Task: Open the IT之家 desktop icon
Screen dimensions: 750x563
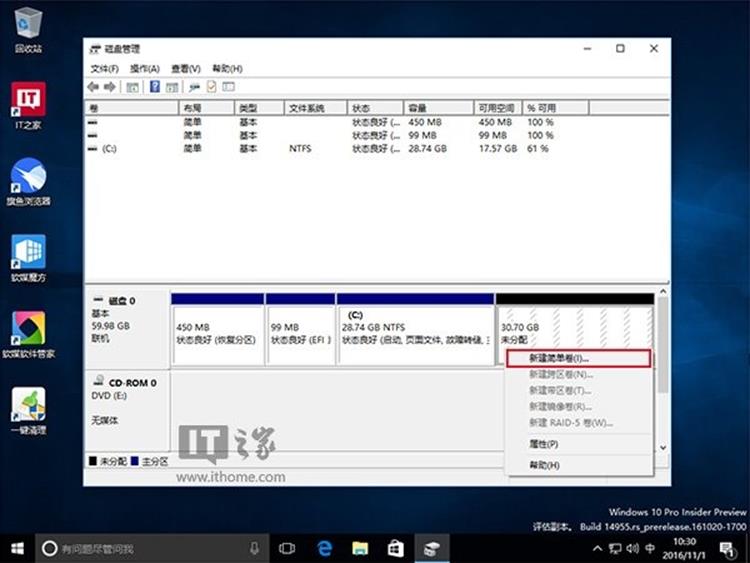Action: 28,101
